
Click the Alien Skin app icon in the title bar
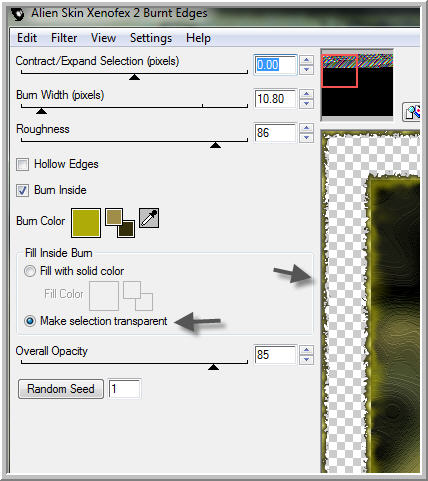[x=18, y=14]
